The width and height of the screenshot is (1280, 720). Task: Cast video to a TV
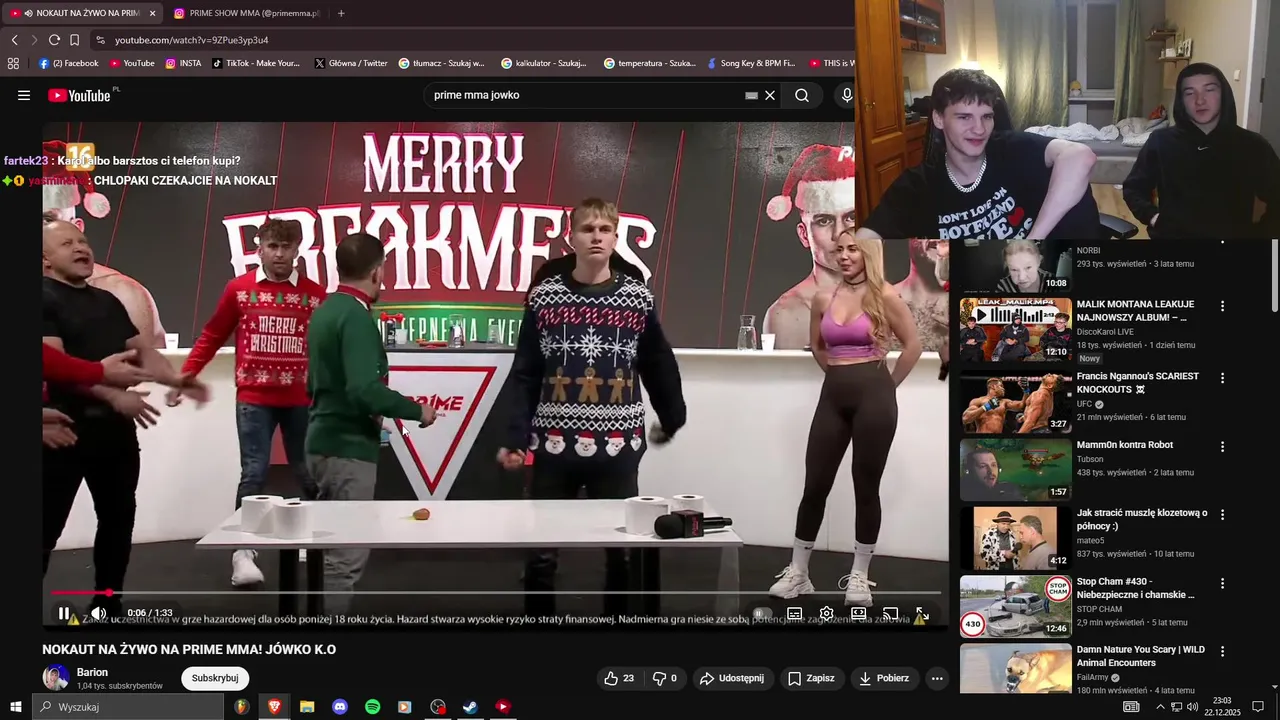pyautogui.click(x=890, y=613)
